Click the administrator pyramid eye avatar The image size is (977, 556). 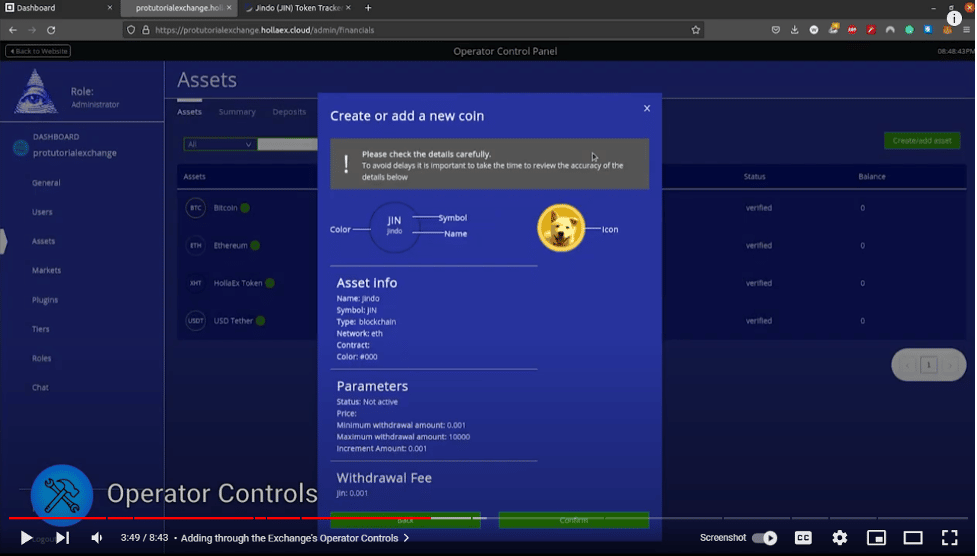click(x=36, y=92)
